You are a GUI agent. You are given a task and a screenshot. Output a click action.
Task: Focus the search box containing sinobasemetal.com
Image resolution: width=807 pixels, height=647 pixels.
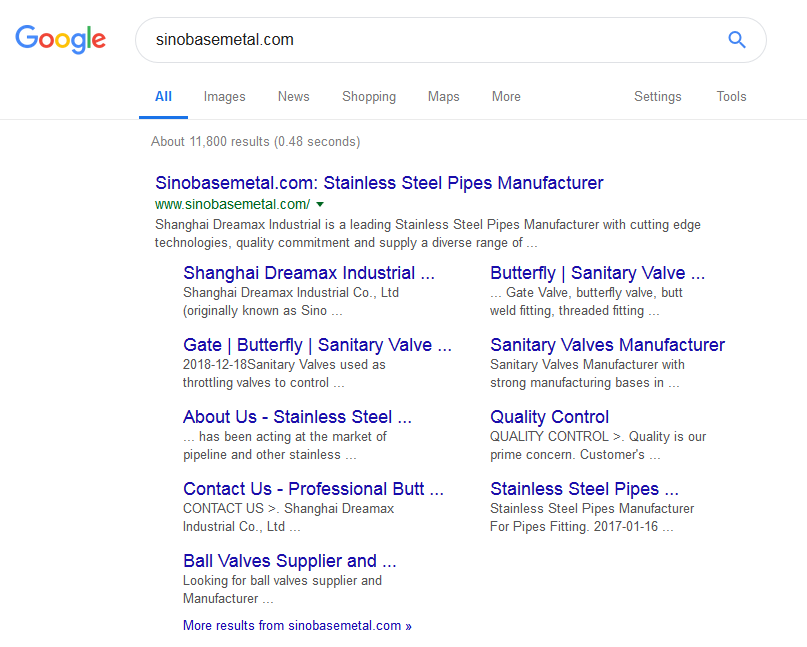click(x=451, y=40)
